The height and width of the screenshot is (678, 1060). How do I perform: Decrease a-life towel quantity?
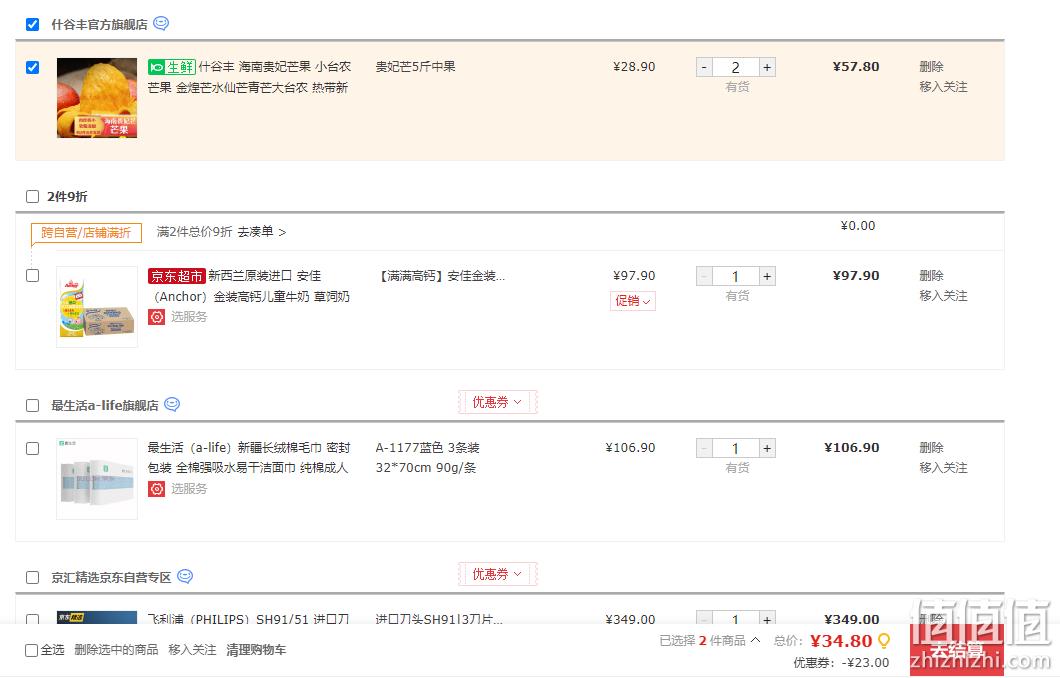pos(704,448)
